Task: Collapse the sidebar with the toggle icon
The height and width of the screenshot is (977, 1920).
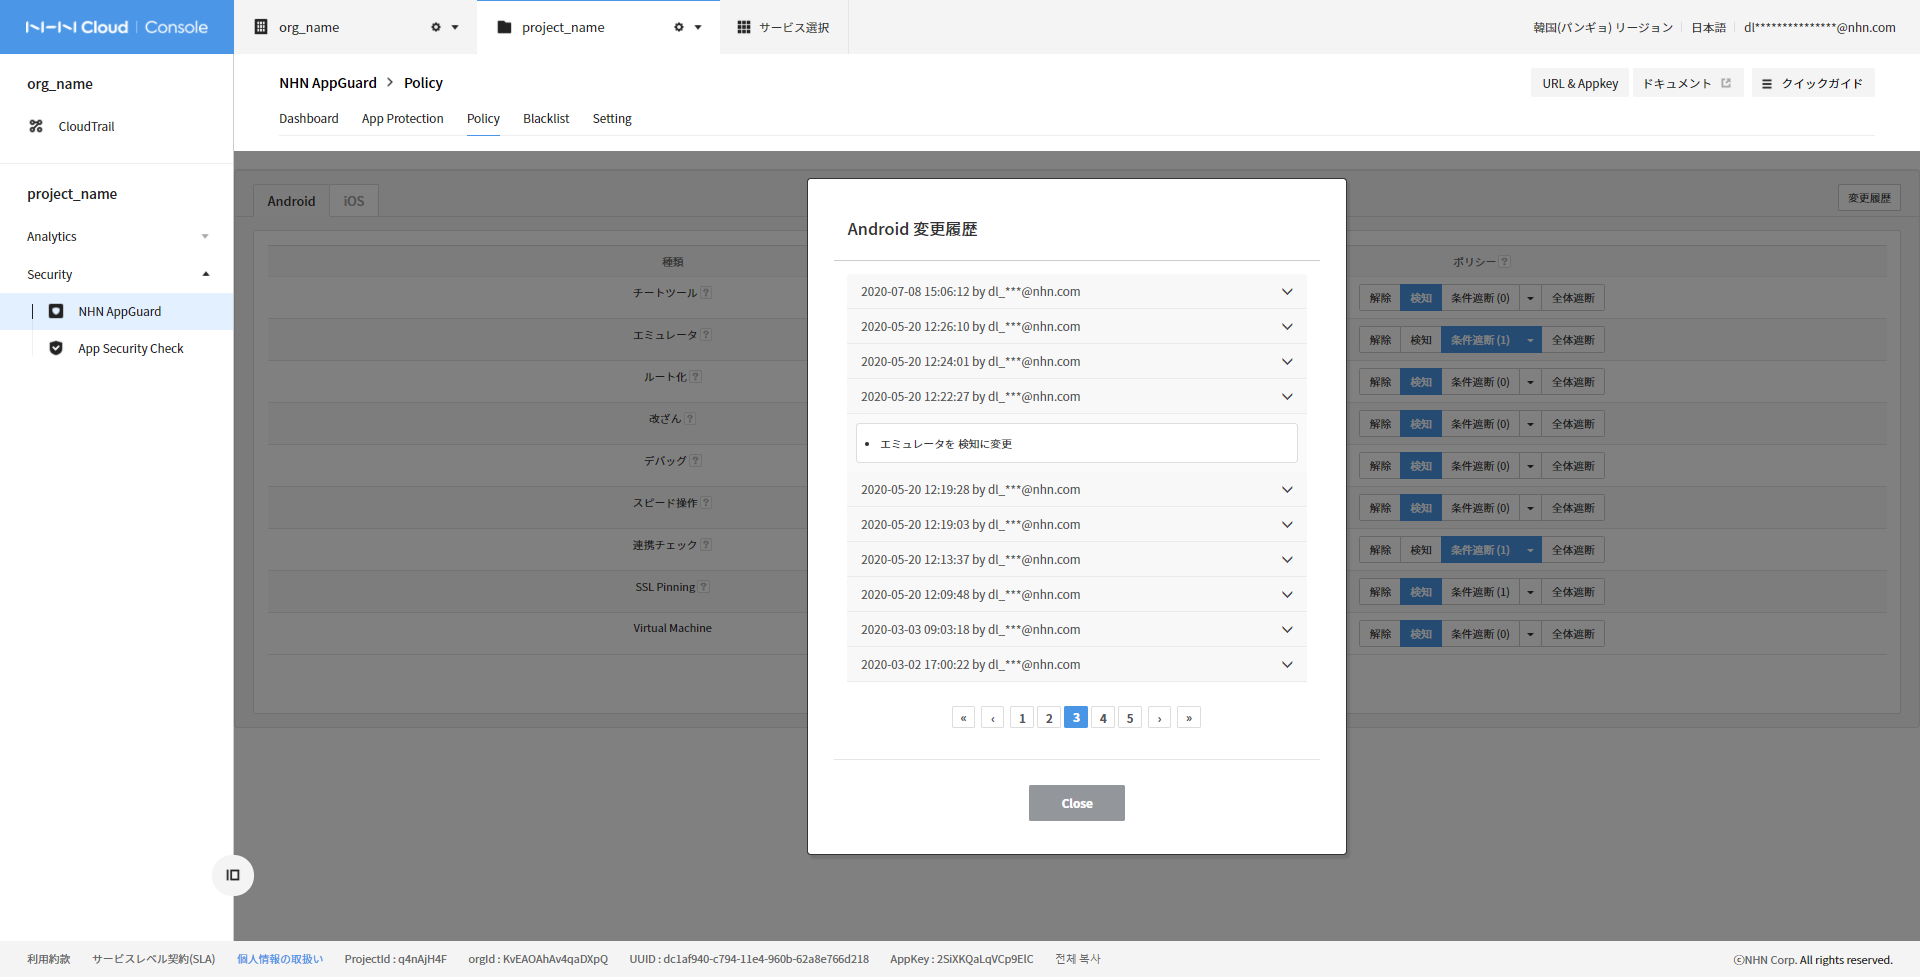Action: (x=233, y=875)
